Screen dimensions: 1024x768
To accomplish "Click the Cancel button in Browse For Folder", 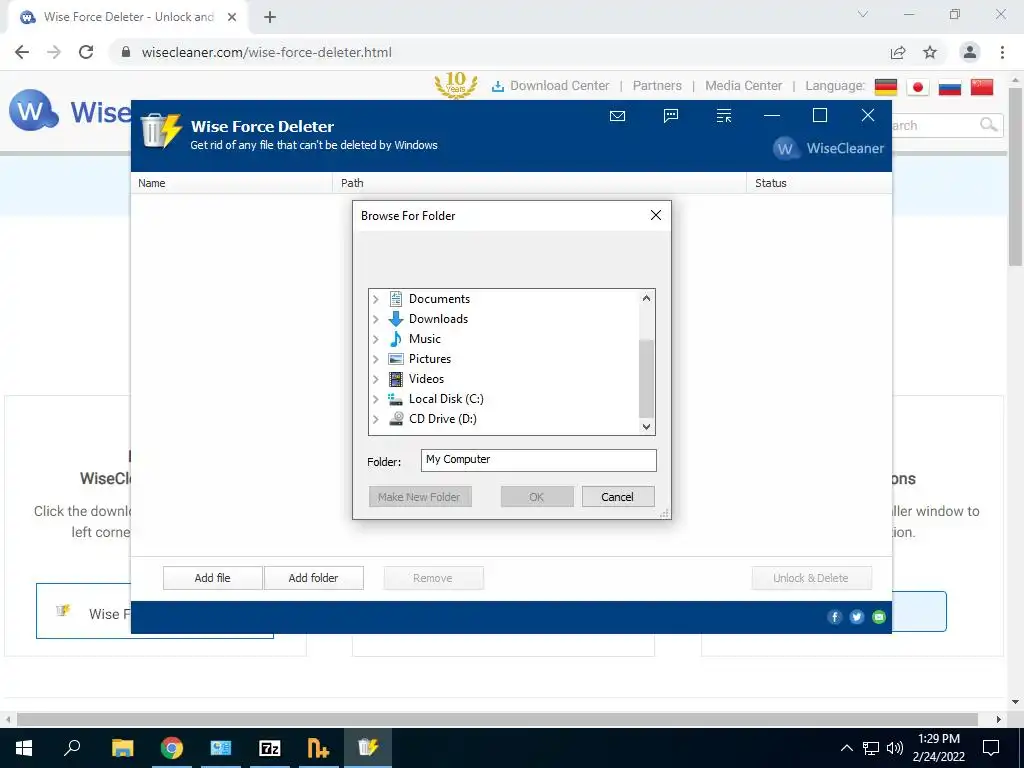I will [617, 497].
